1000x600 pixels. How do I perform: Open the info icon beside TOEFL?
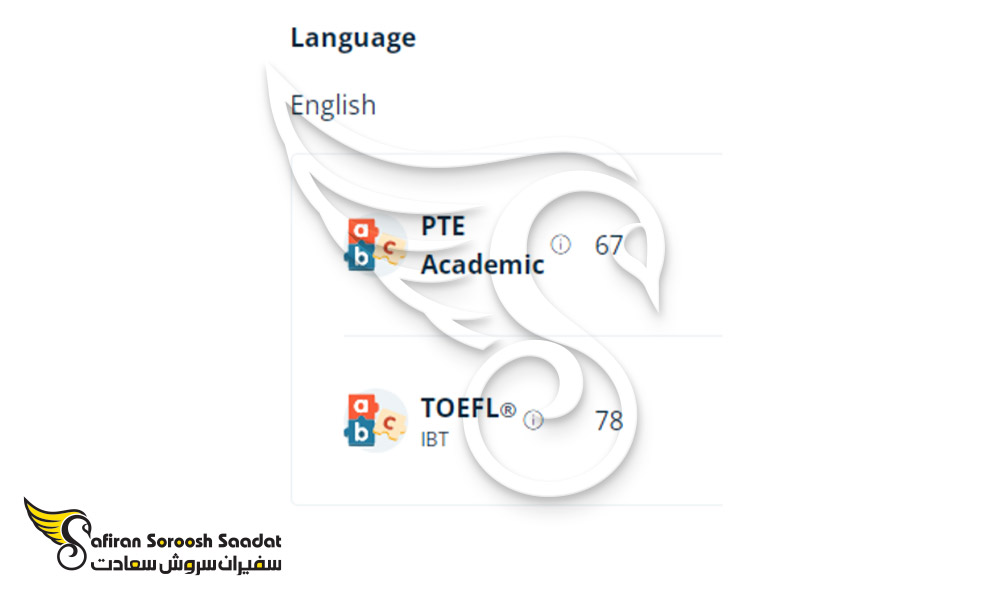pos(533,420)
